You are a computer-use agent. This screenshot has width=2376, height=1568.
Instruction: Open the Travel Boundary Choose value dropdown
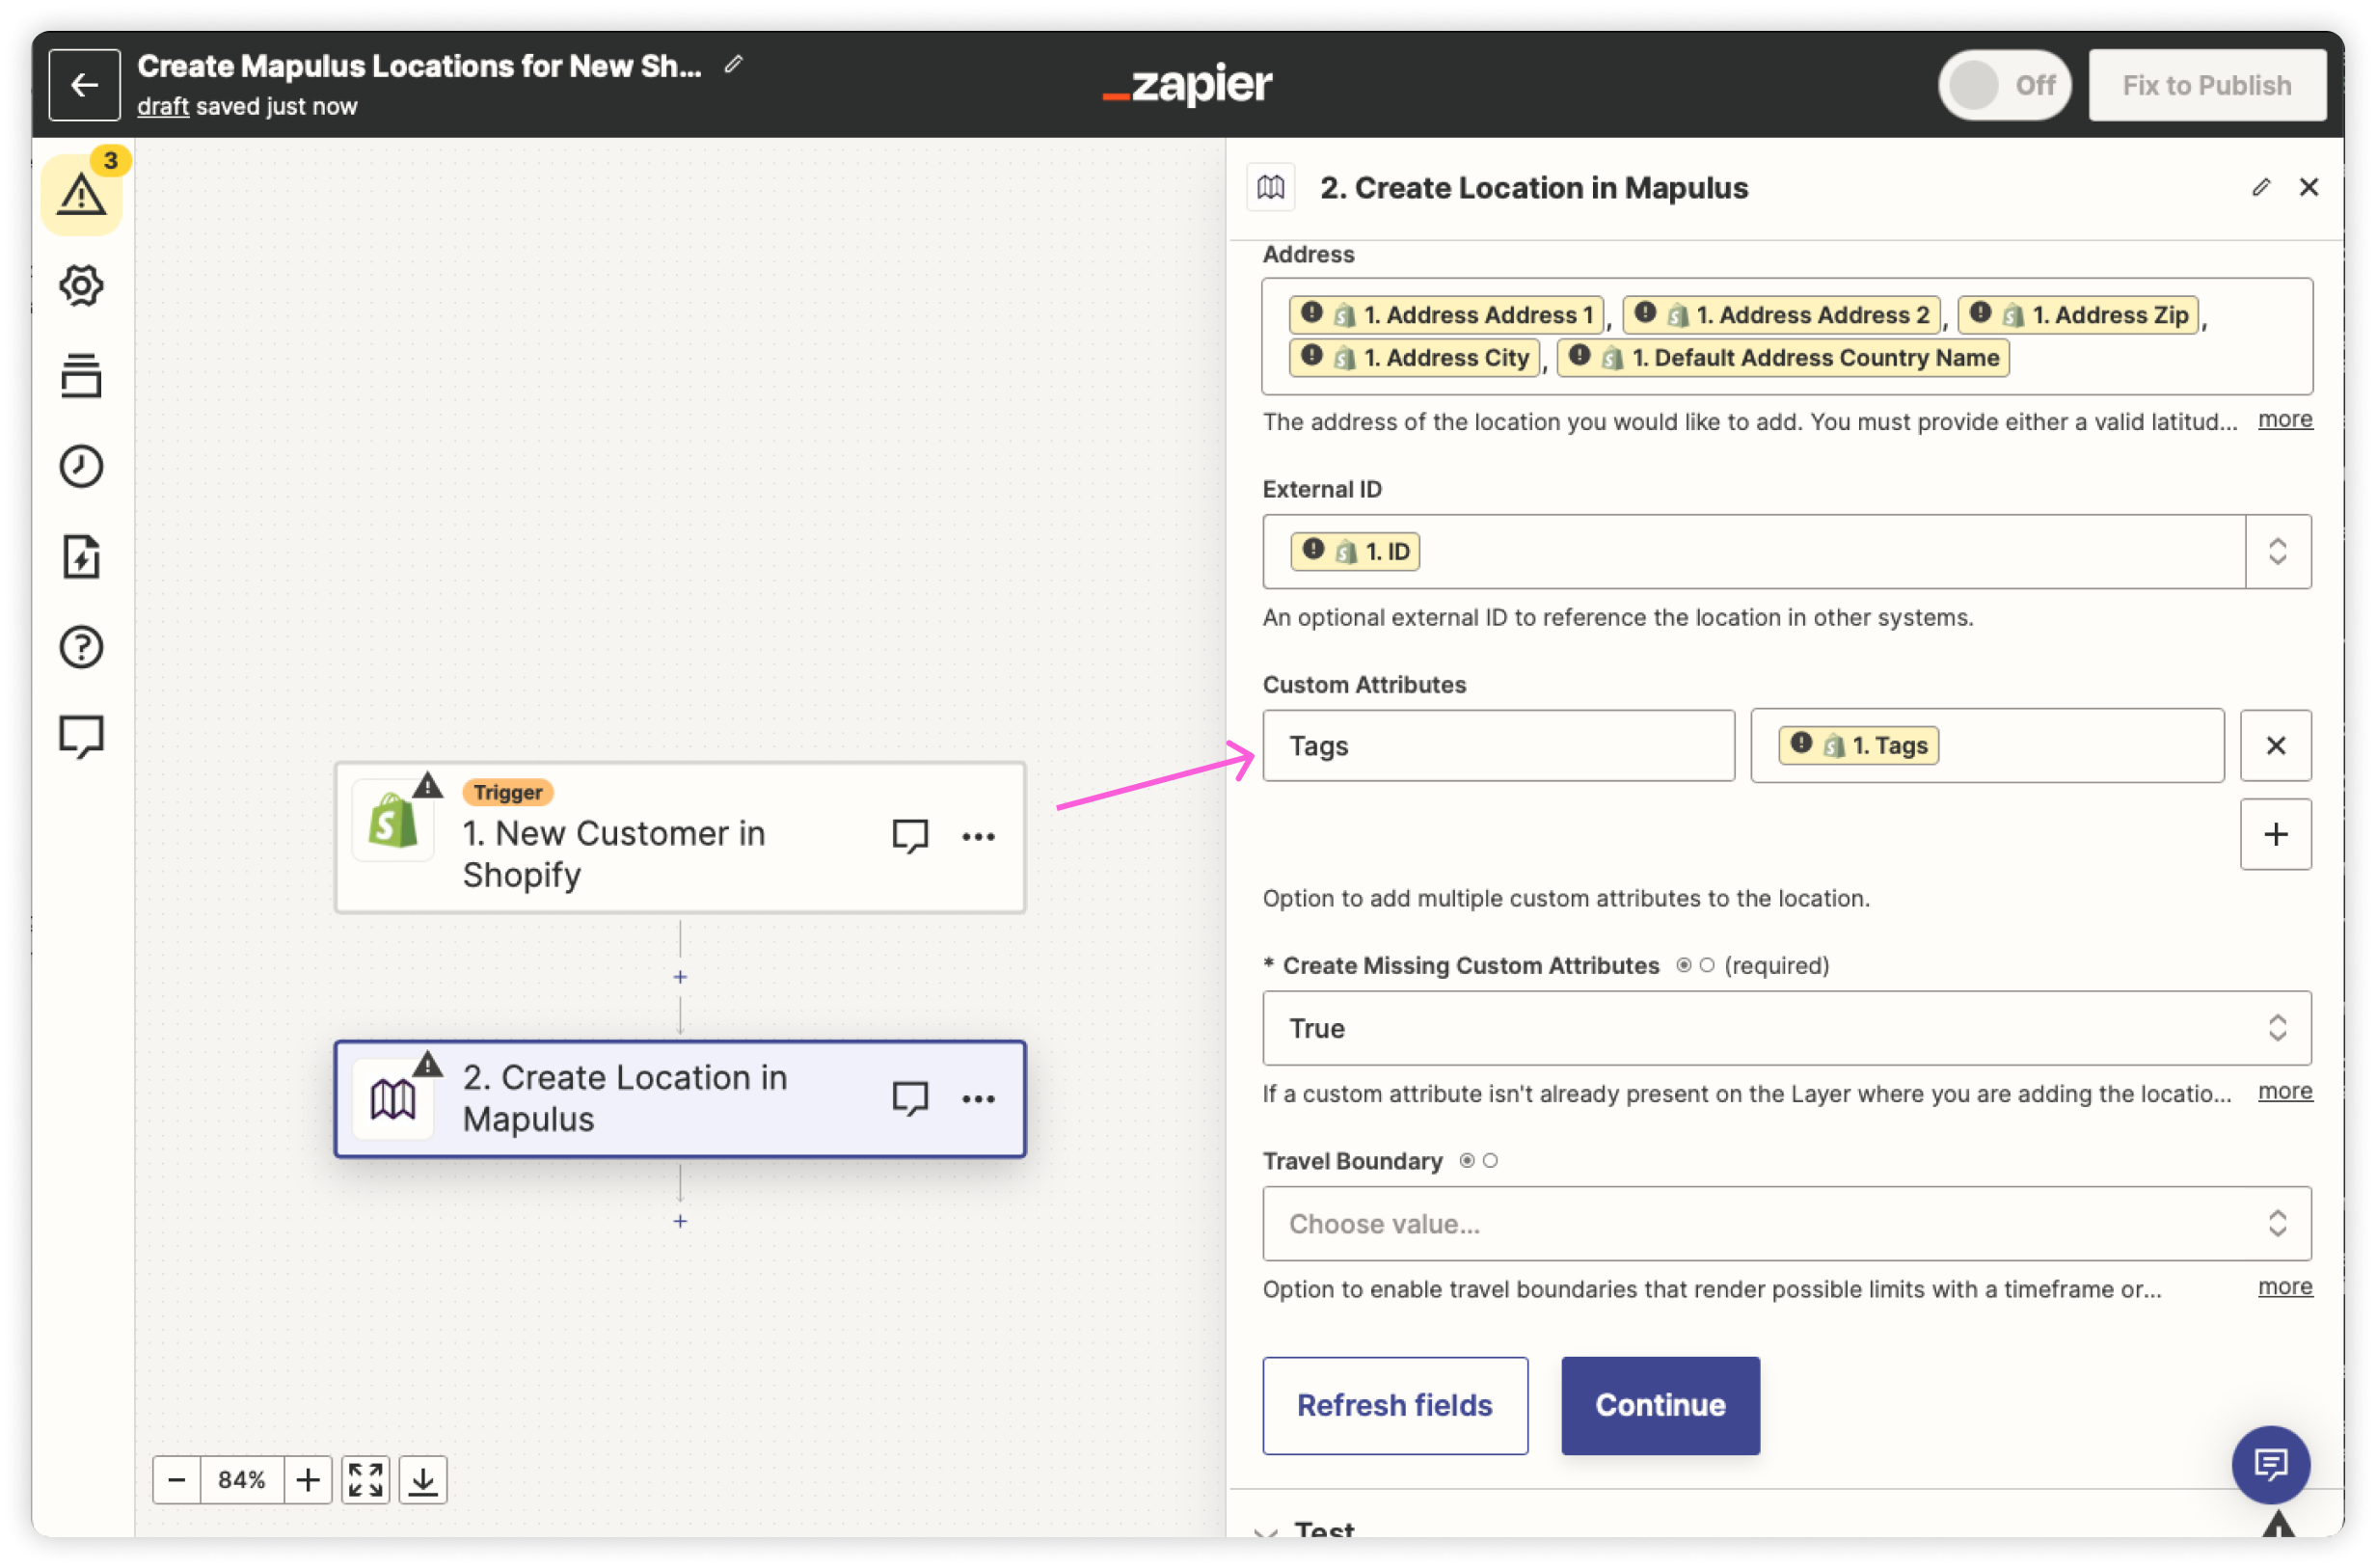click(x=1787, y=1224)
